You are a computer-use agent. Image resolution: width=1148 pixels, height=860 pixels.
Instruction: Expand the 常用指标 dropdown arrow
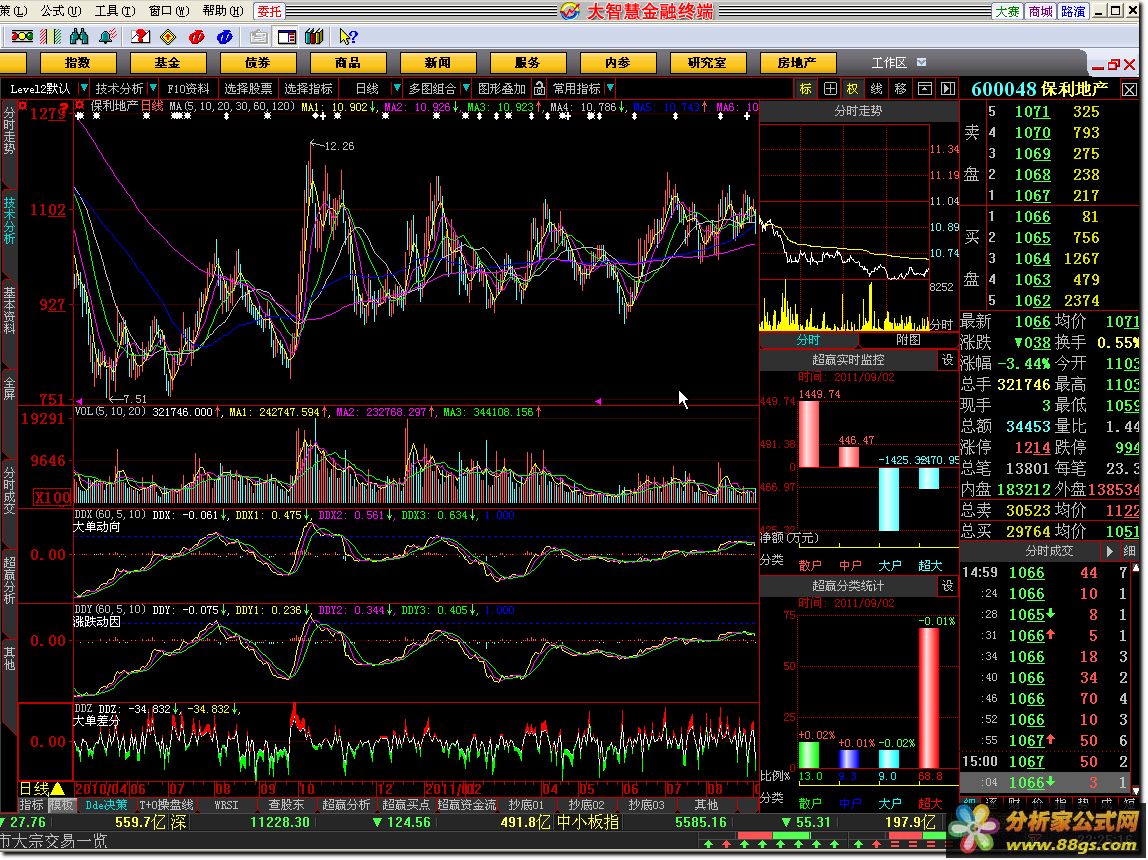pyautogui.click(x=610, y=89)
